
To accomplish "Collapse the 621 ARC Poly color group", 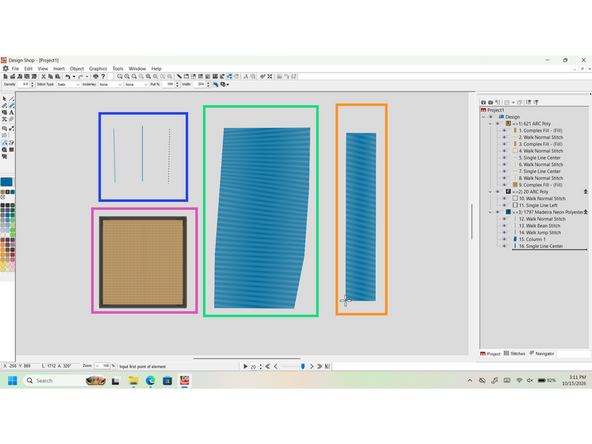I will tap(490, 124).
